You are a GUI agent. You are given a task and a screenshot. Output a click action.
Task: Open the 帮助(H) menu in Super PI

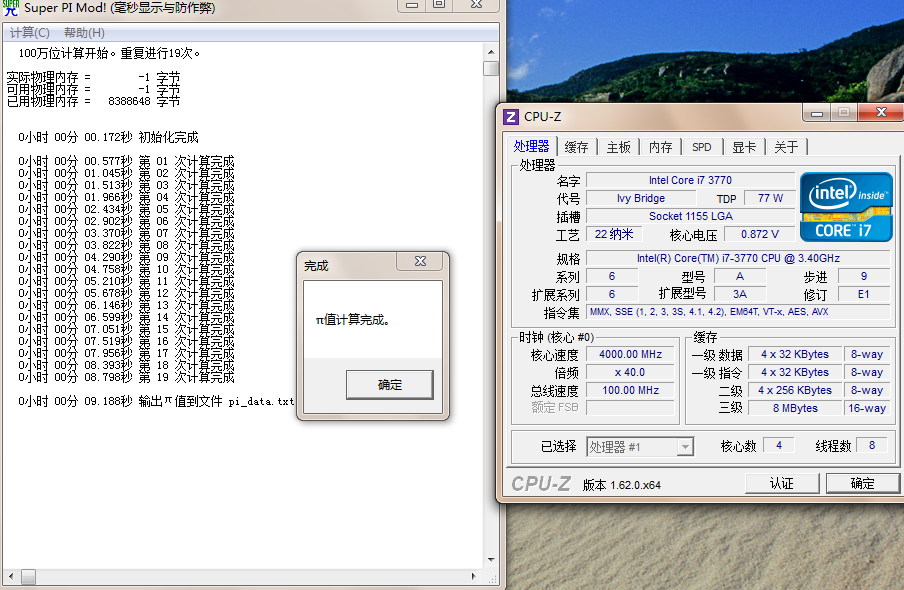pyautogui.click(x=84, y=33)
